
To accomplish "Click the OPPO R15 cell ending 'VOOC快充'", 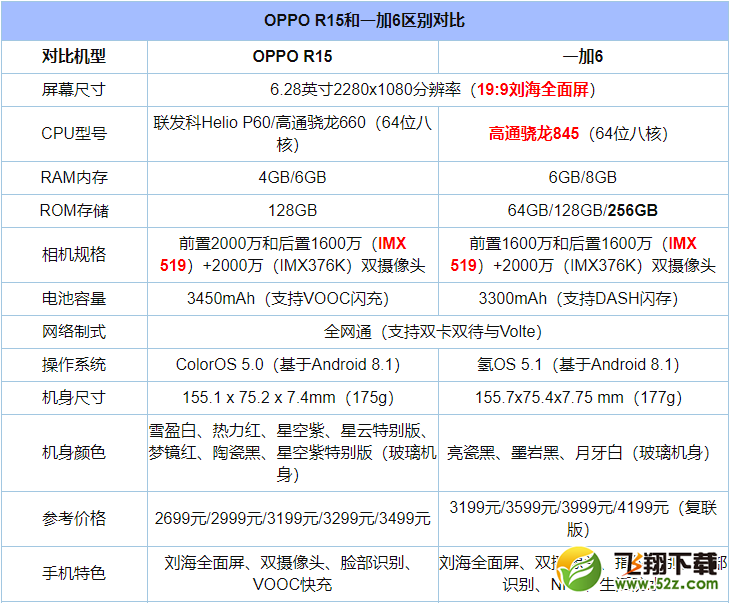I will 292,574.
